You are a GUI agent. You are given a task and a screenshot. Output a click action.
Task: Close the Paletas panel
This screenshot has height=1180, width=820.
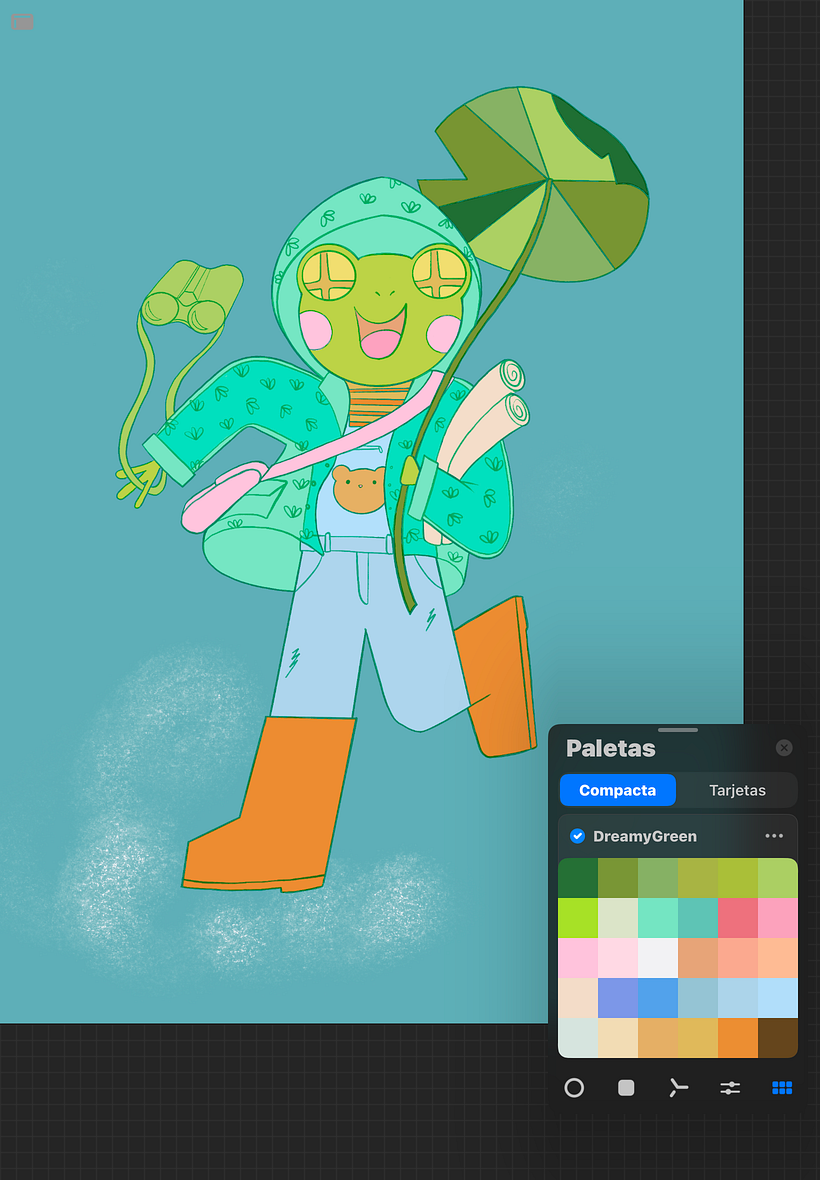pyautogui.click(x=784, y=748)
